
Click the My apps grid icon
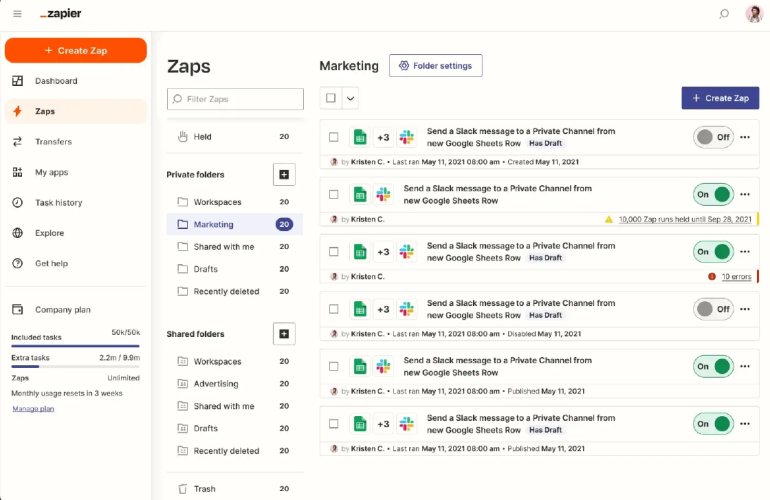pos(18,172)
